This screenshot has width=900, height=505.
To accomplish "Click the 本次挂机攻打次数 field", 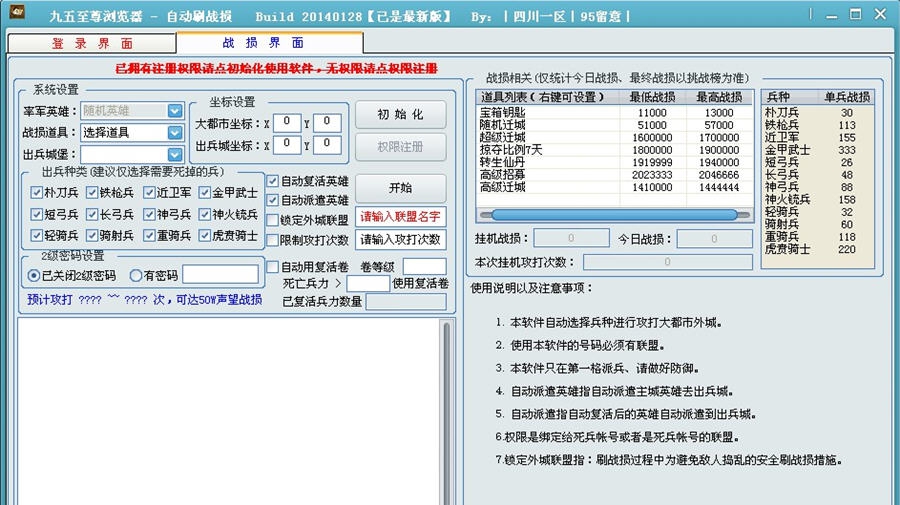I will tap(668, 262).
